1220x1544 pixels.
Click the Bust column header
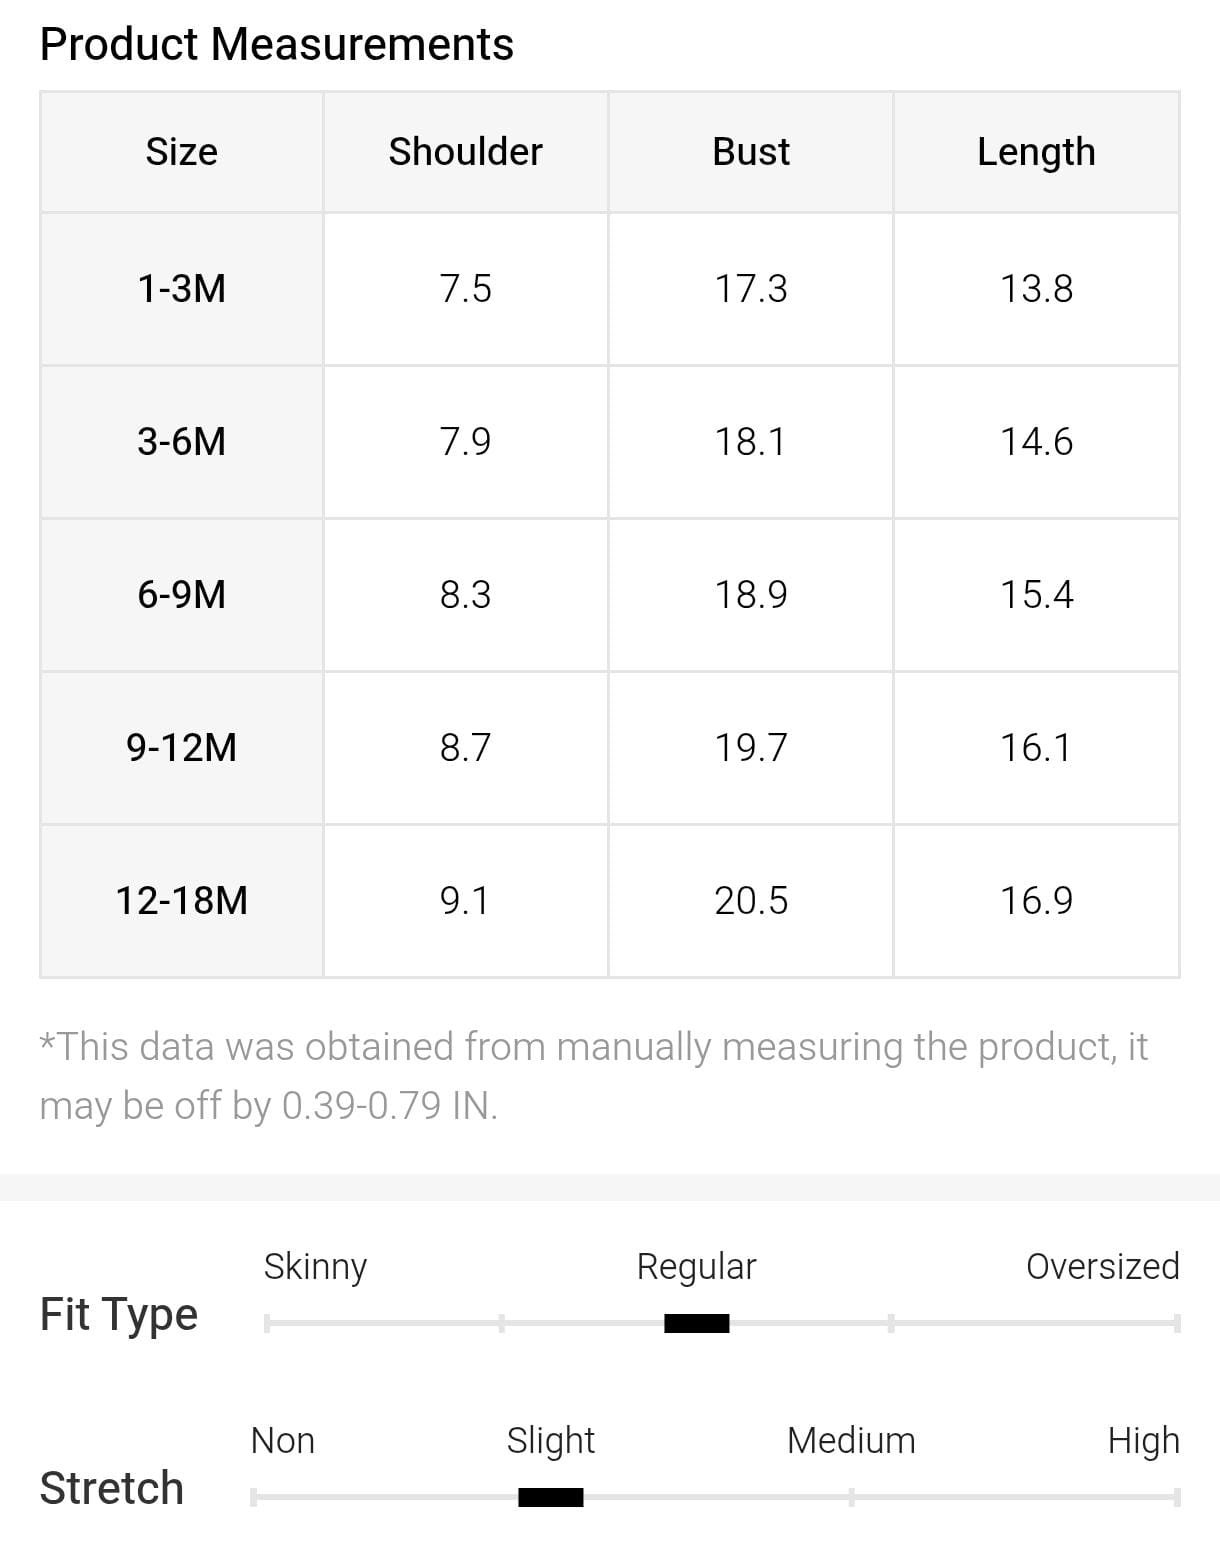click(x=750, y=152)
